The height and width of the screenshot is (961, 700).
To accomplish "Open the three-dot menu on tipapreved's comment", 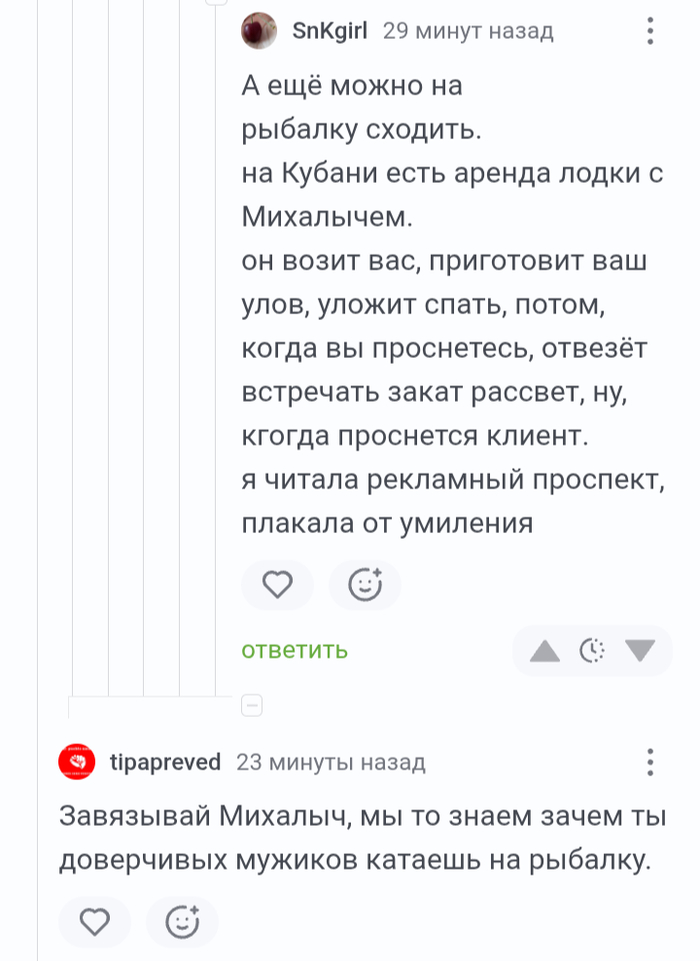I will pos(652,761).
